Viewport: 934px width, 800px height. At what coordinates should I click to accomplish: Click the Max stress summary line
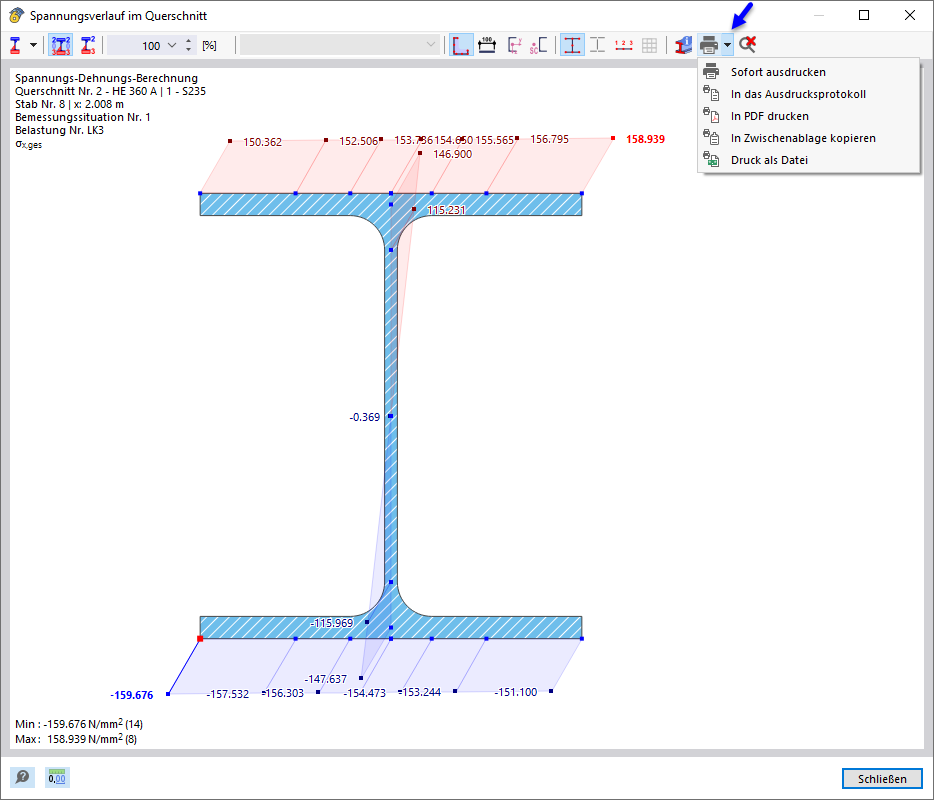click(76, 739)
